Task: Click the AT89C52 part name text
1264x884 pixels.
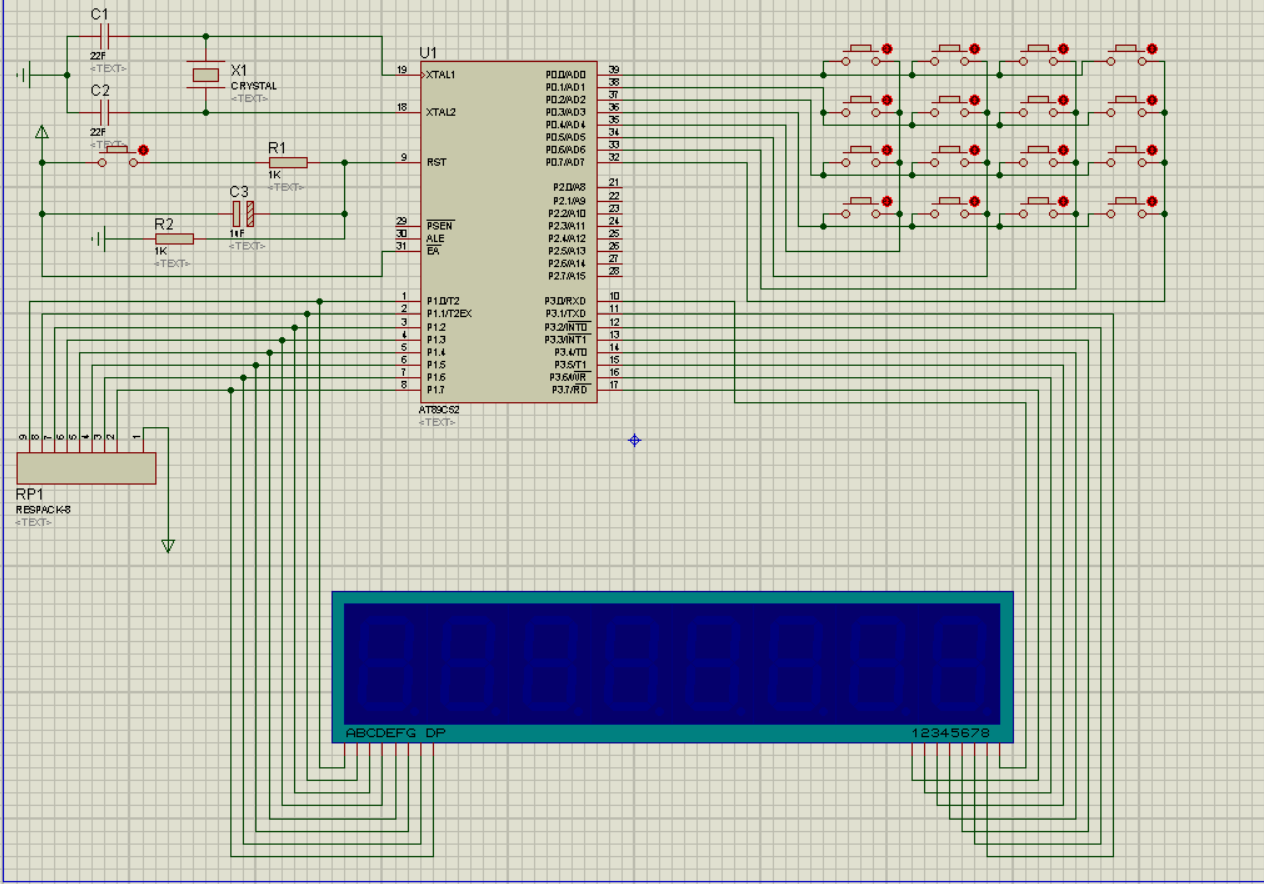Action: (x=440, y=410)
